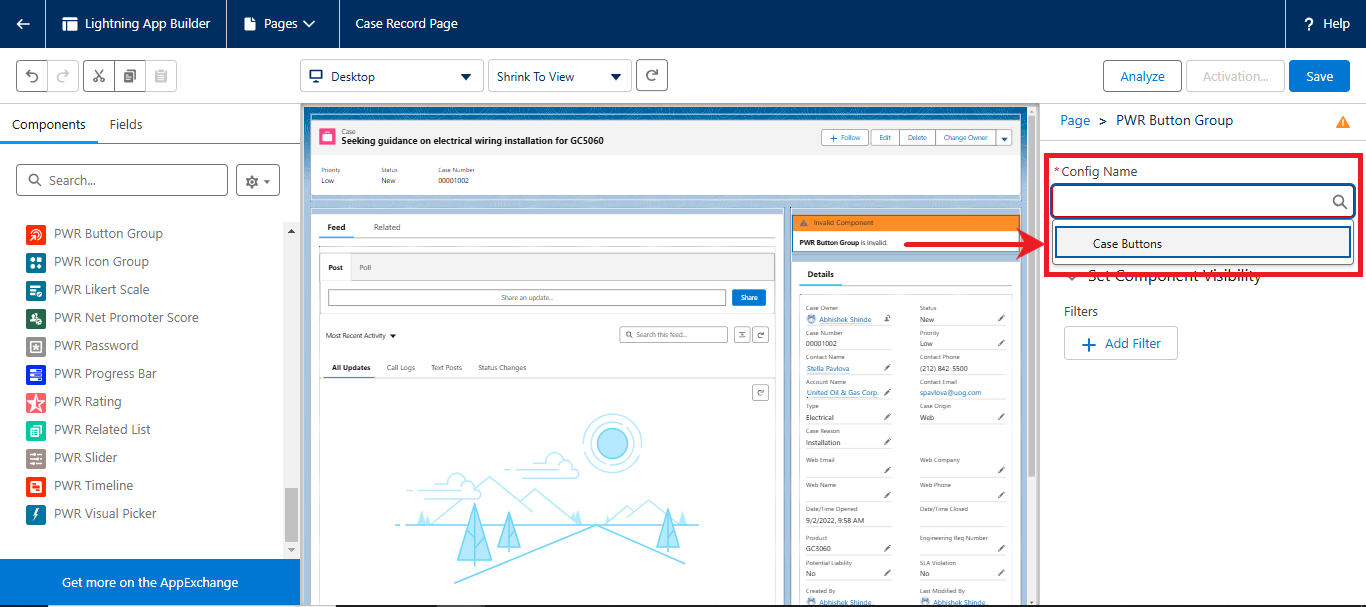Open the United Oil & Gas Corp. link
1366x607 pixels.
842,393
